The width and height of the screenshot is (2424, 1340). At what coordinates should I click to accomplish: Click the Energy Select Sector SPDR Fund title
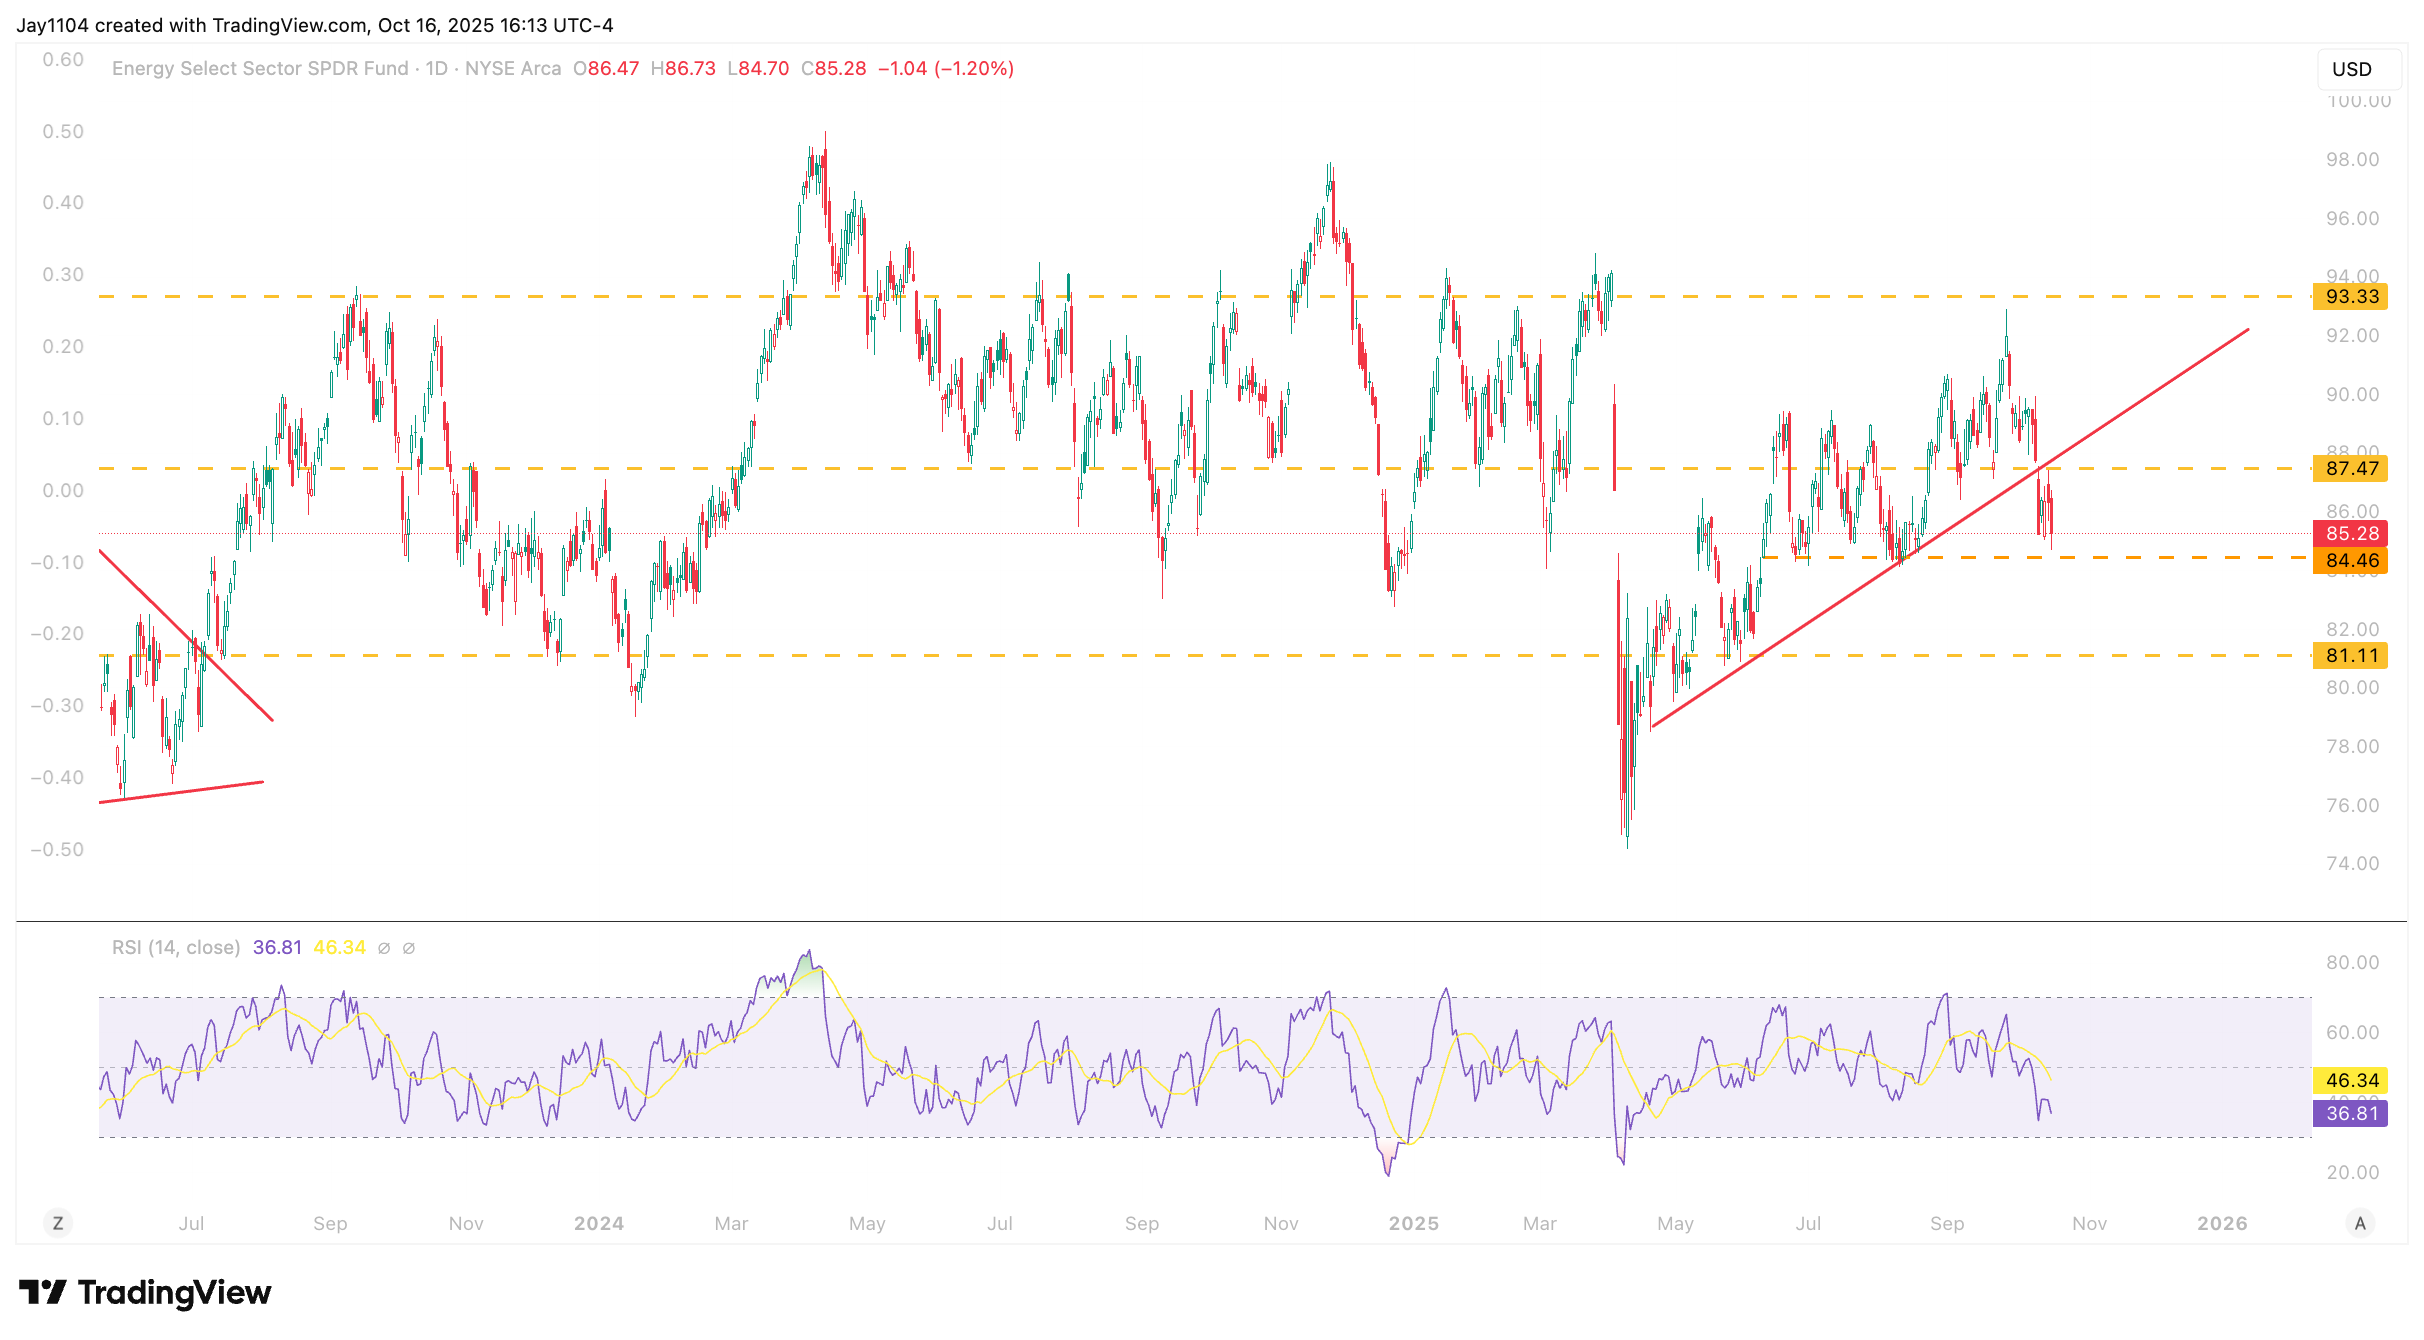(260, 68)
